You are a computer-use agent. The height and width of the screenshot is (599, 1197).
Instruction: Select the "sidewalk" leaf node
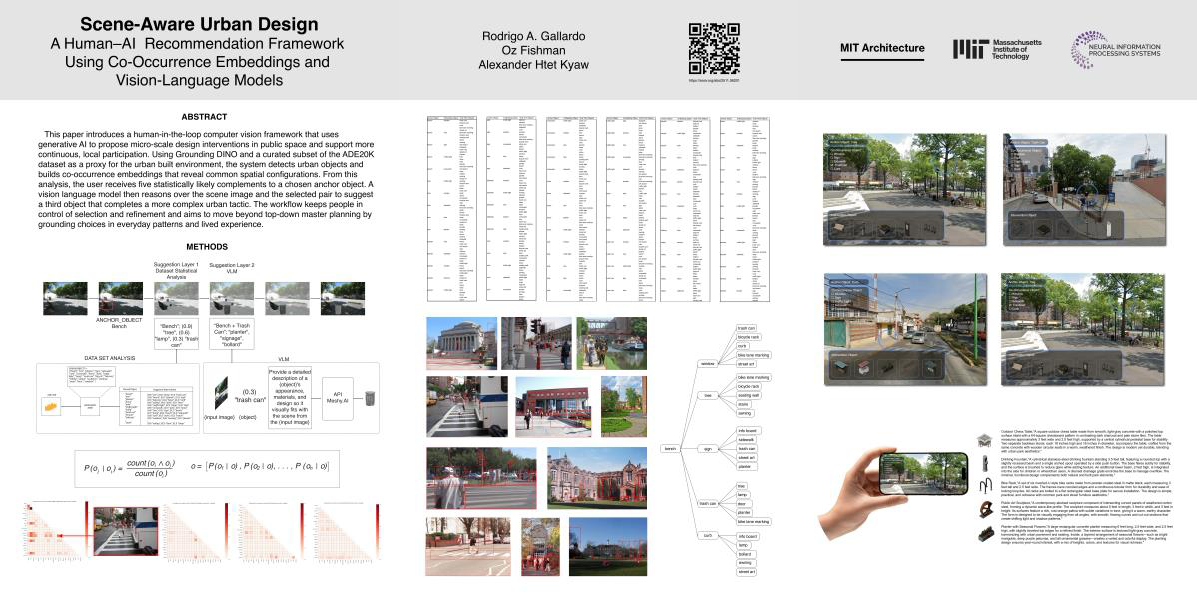pyautogui.click(x=747, y=438)
